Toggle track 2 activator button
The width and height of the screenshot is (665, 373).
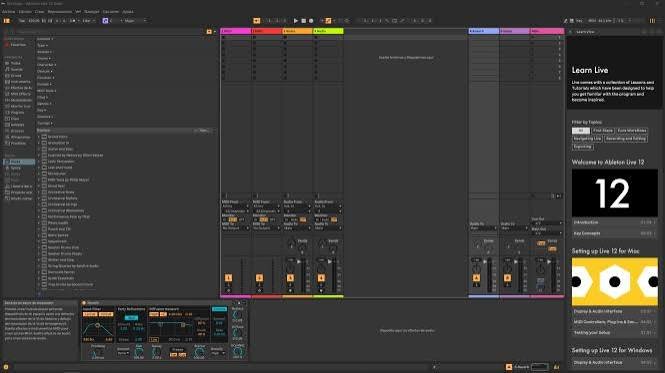(x=259, y=278)
